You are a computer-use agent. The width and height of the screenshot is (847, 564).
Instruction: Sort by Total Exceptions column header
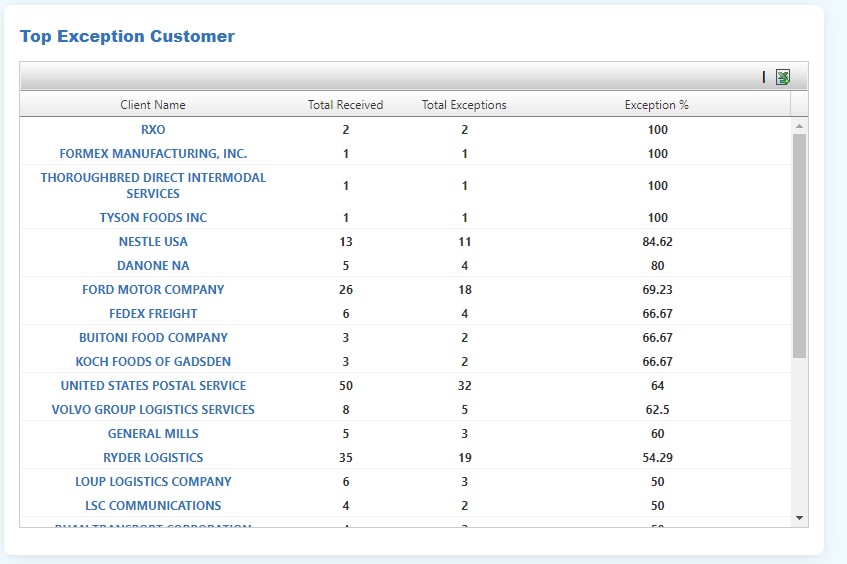(x=464, y=105)
